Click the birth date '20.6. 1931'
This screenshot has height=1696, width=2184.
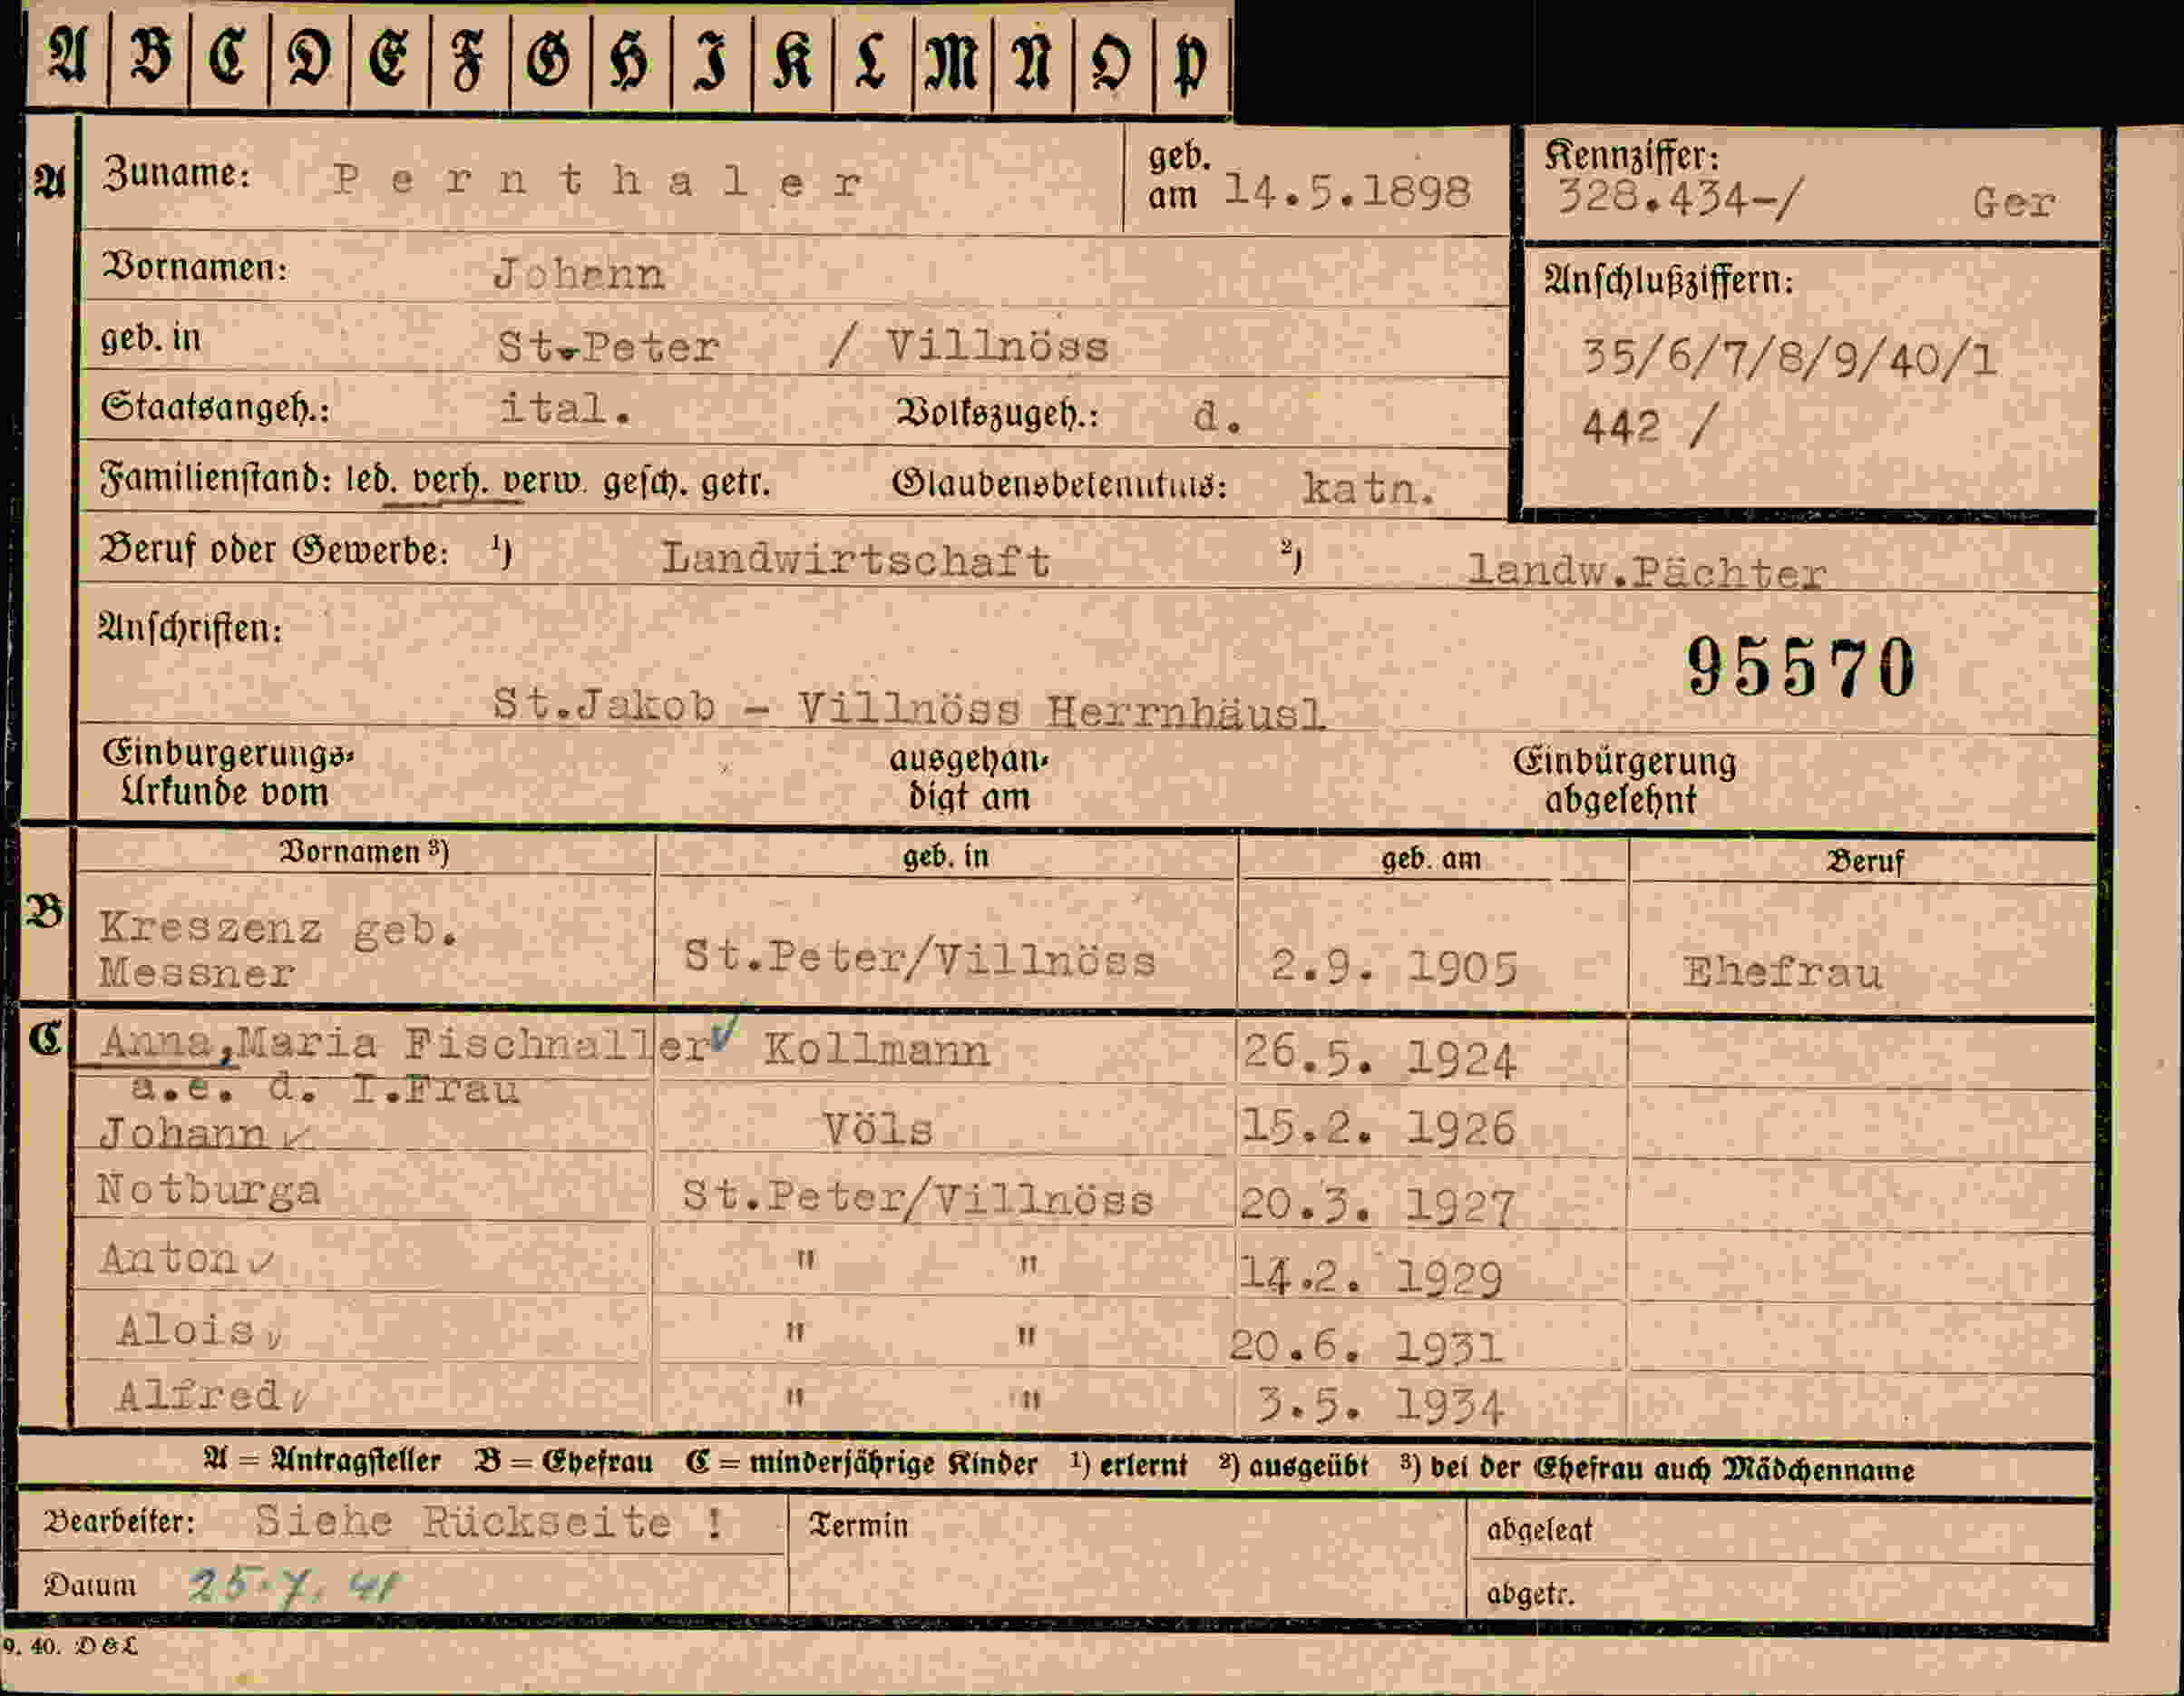1367,1347
